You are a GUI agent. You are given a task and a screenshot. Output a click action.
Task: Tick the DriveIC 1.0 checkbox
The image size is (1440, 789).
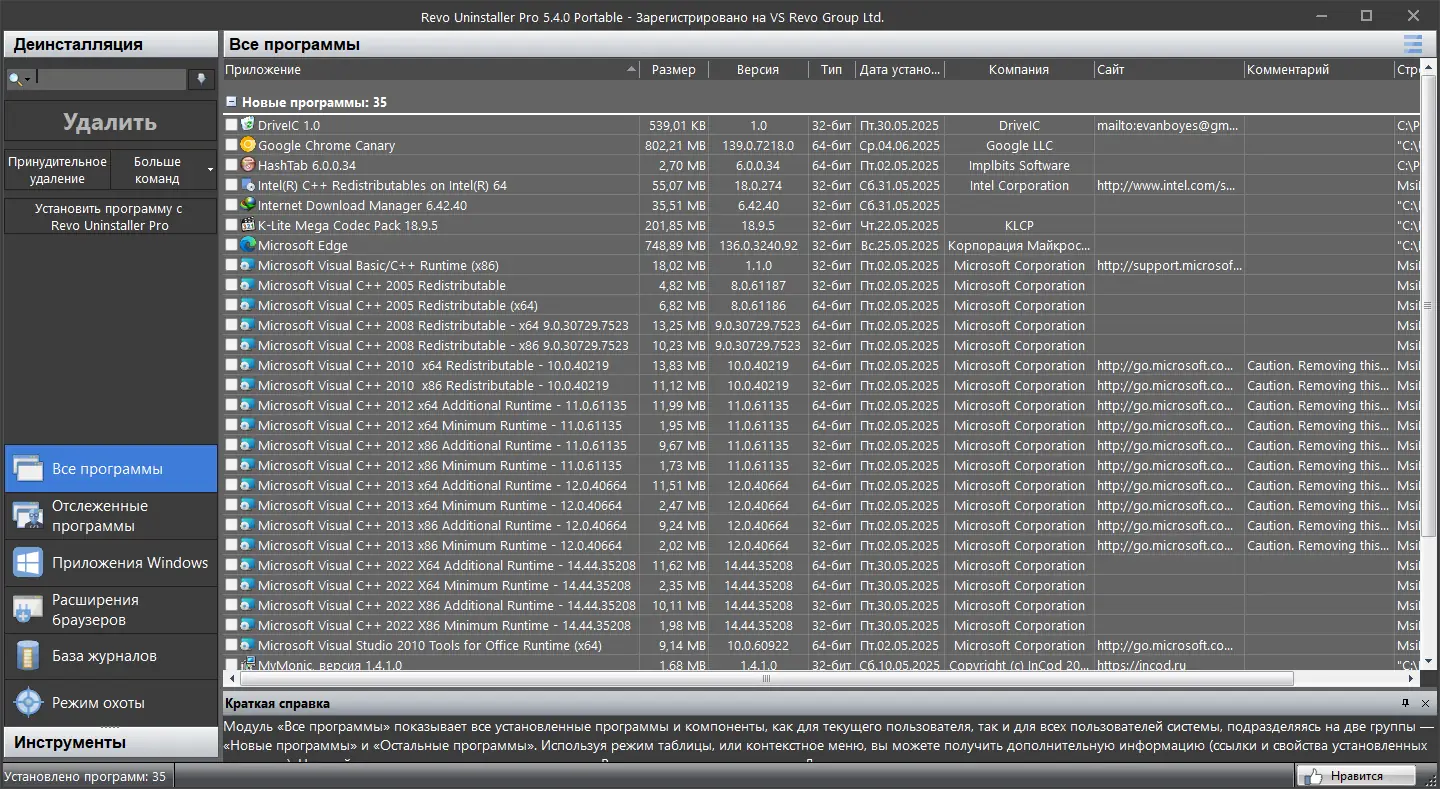tap(232, 125)
